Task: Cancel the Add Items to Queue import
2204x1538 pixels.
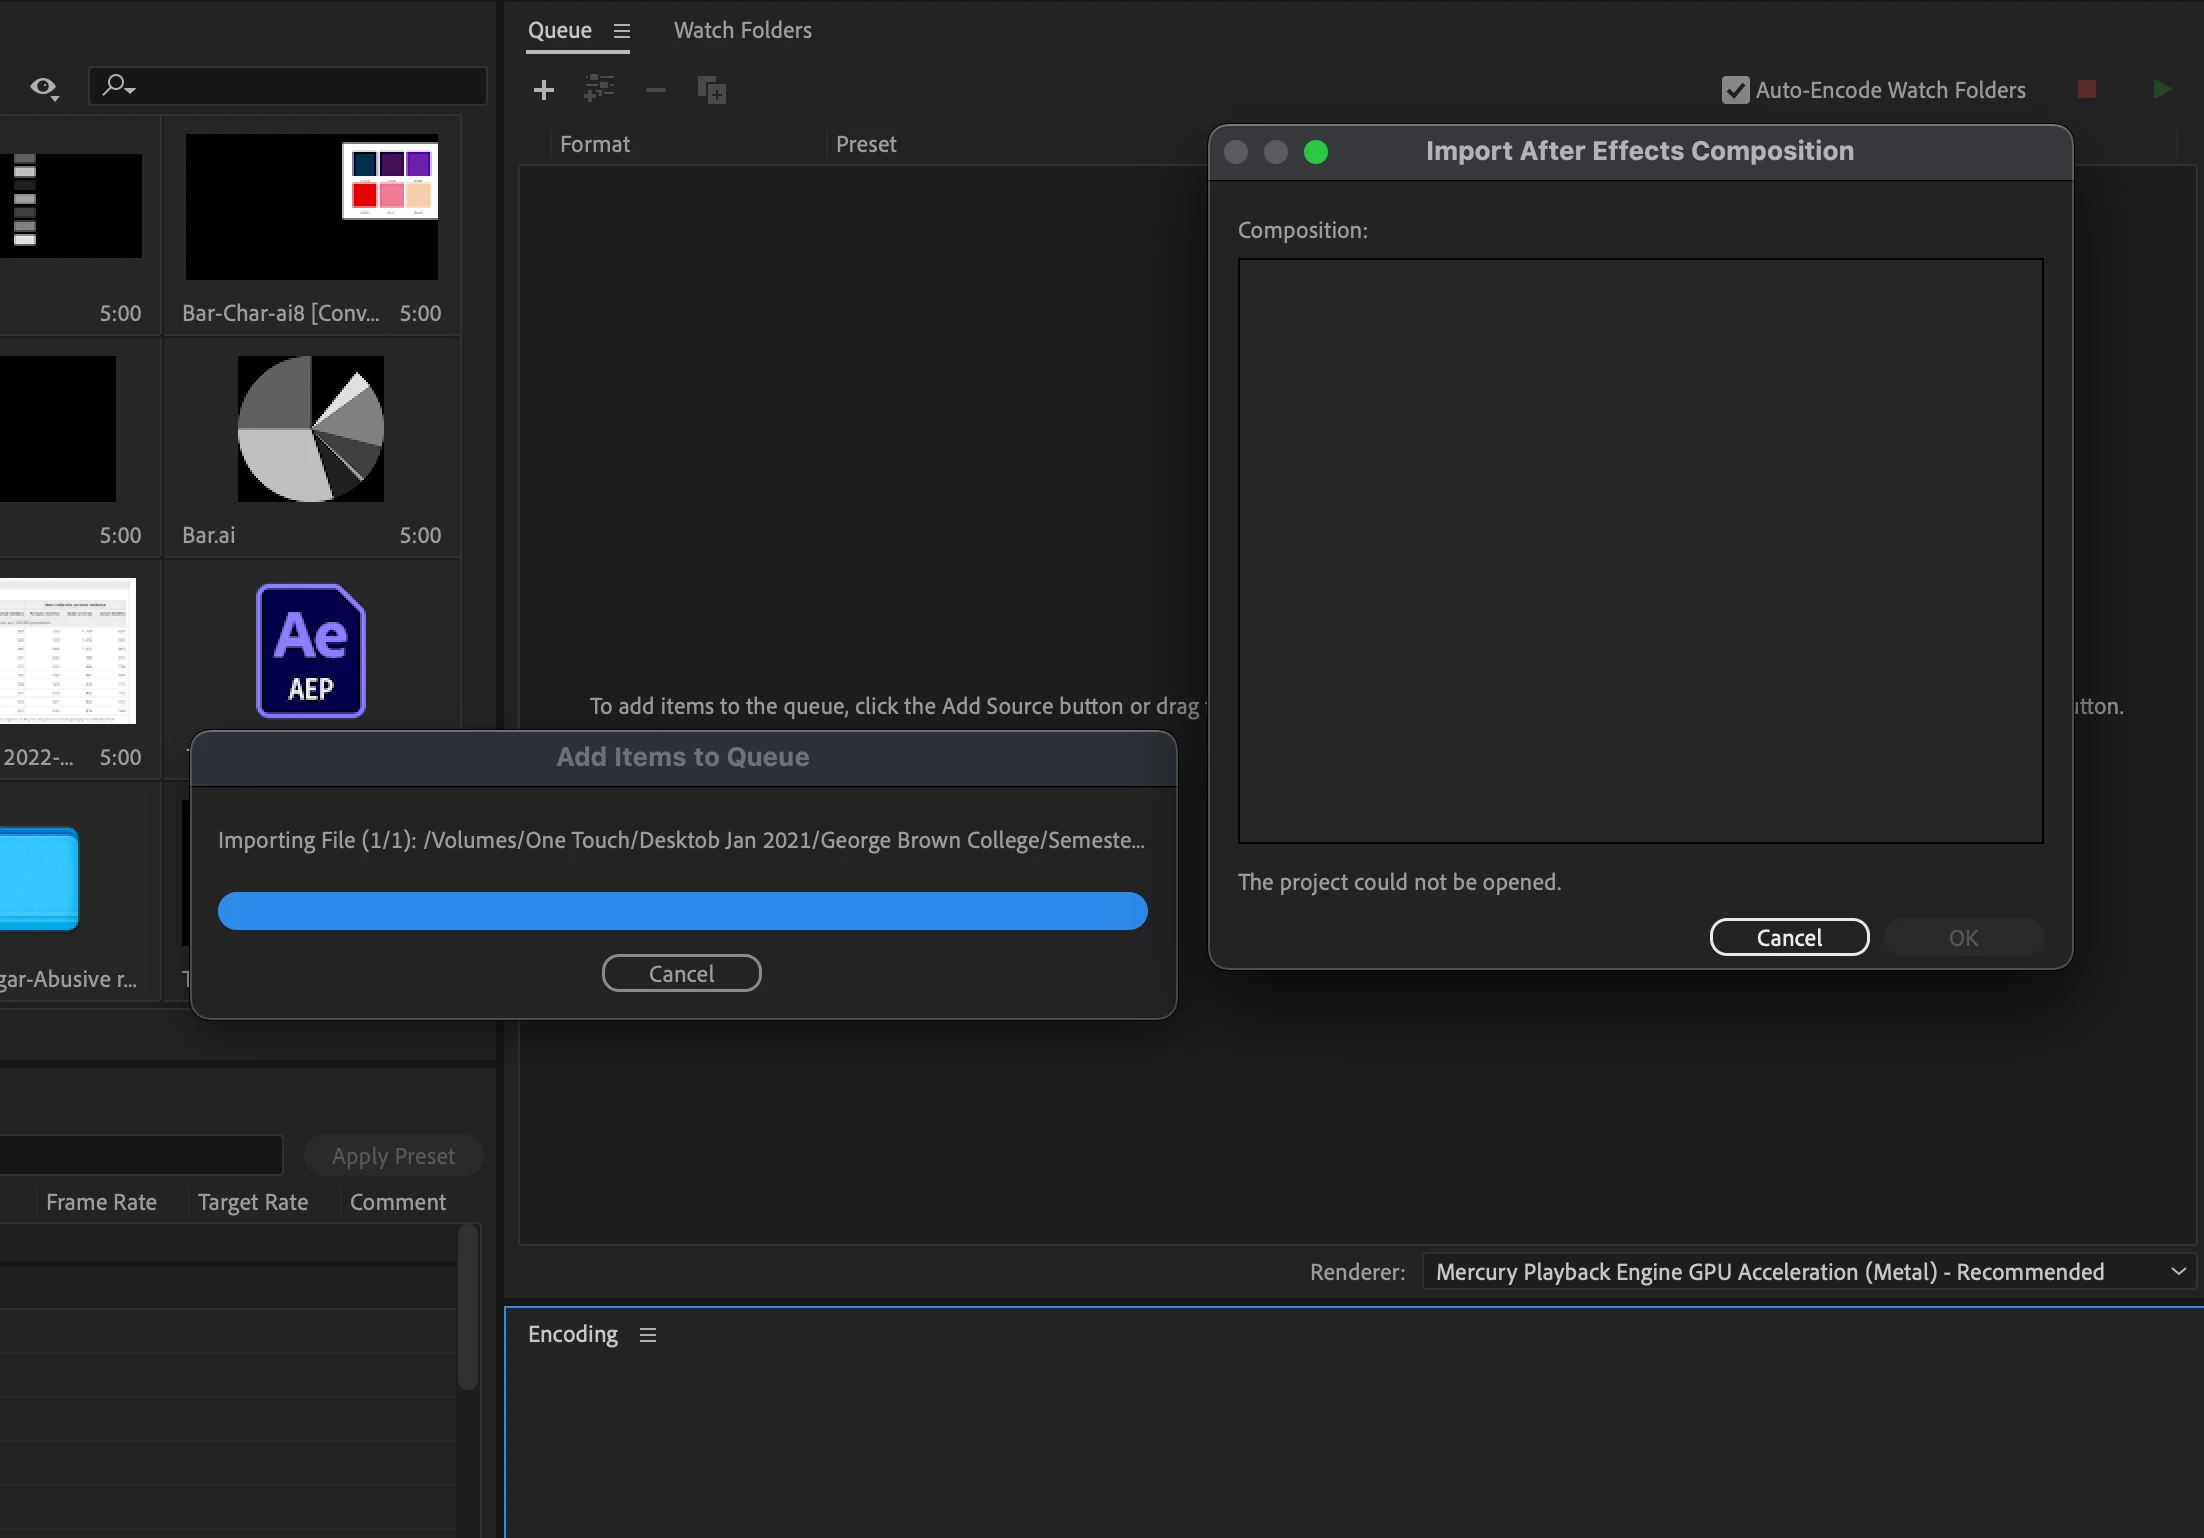Action: (681, 973)
